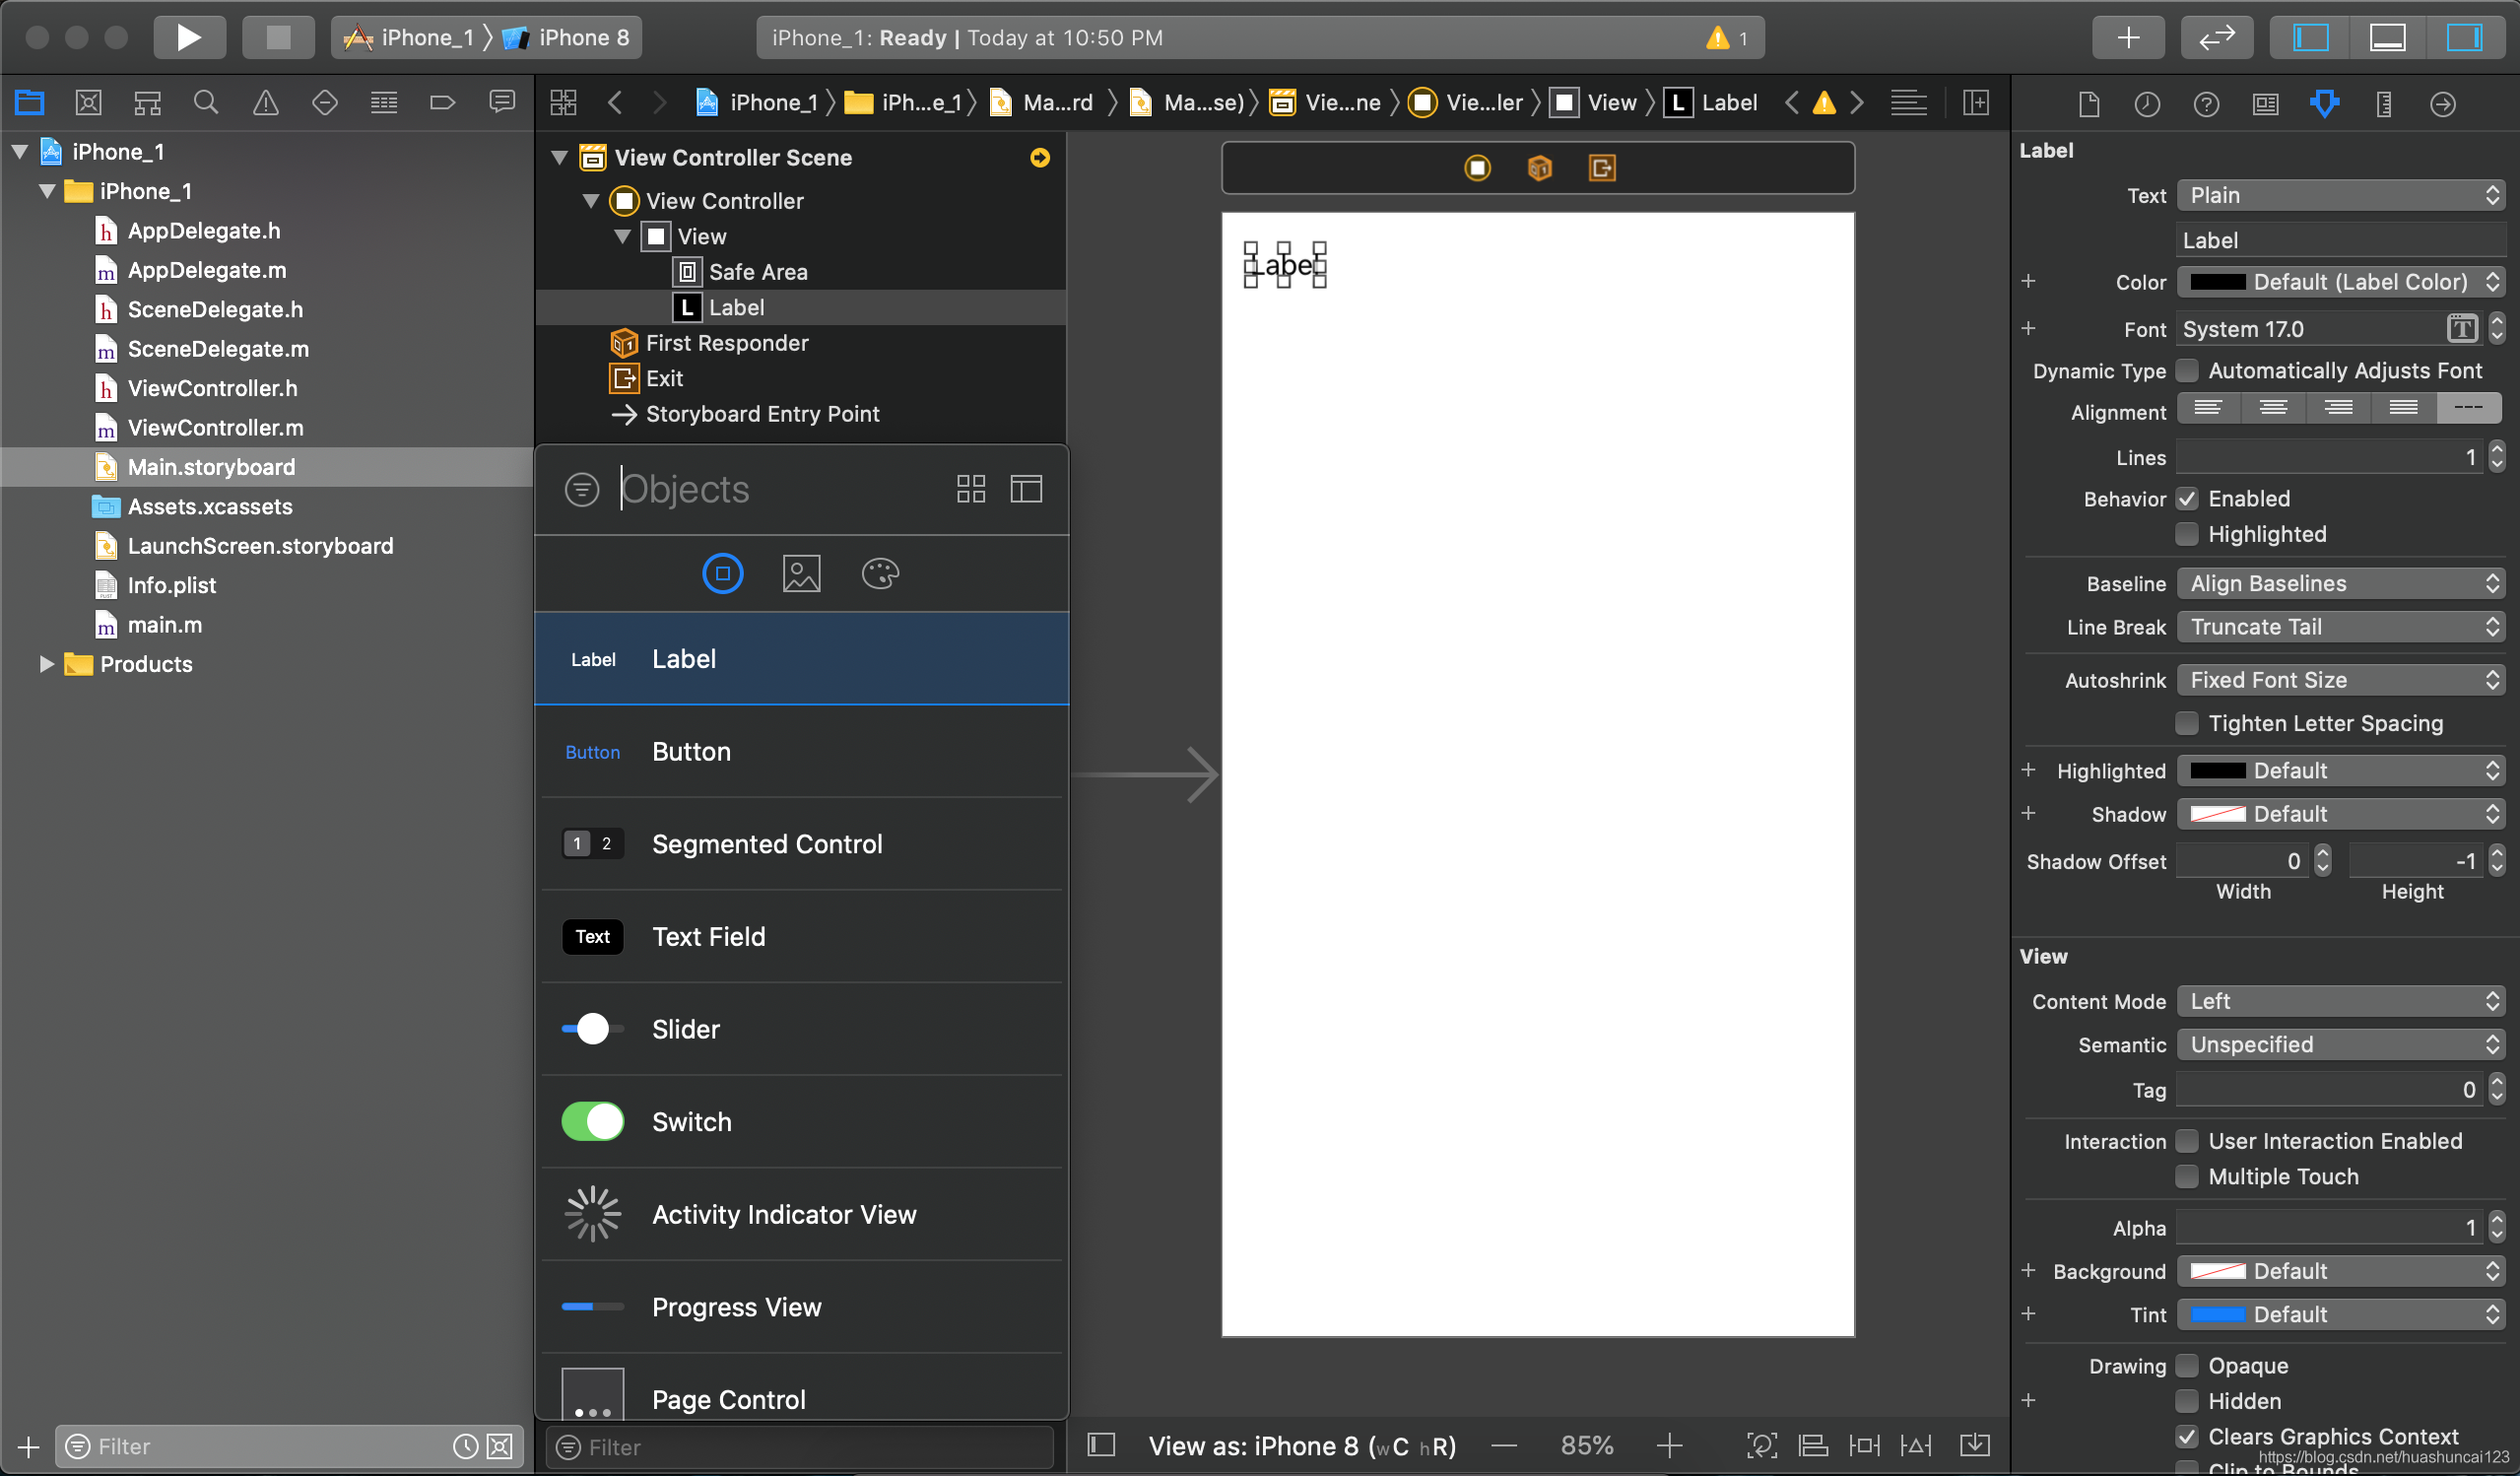Enable Automatically Adjusts Font checkbox
The height and width of the screenshot is (1476, 2520).
[2188, 371]
